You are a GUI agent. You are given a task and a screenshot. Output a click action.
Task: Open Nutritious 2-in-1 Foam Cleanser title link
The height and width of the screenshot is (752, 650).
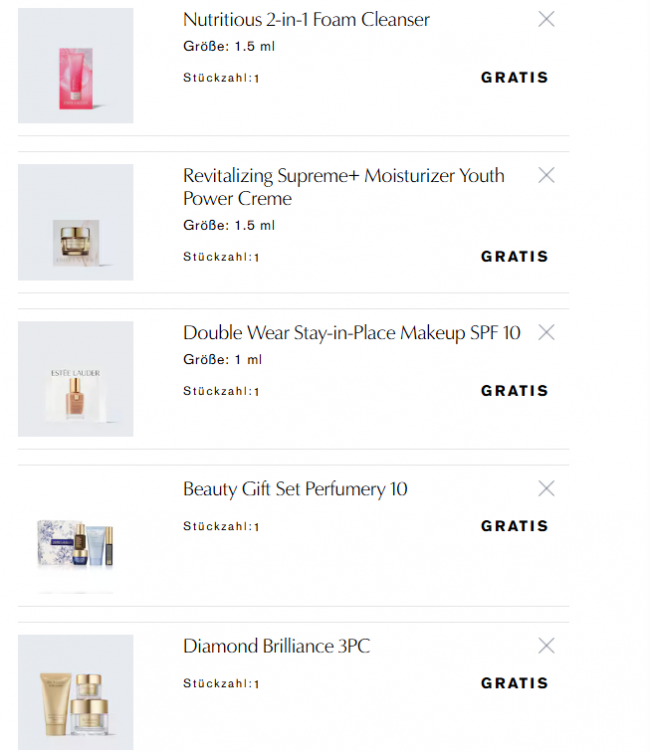(x=306, y=20)
